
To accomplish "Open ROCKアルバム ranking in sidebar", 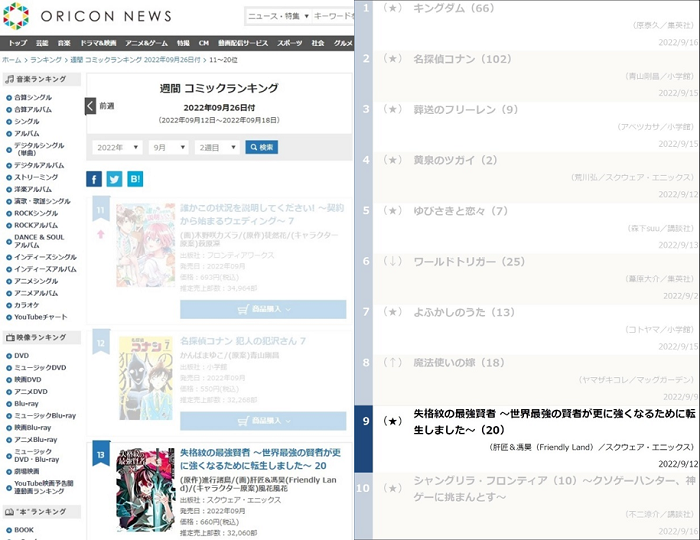I will point(36,225).
